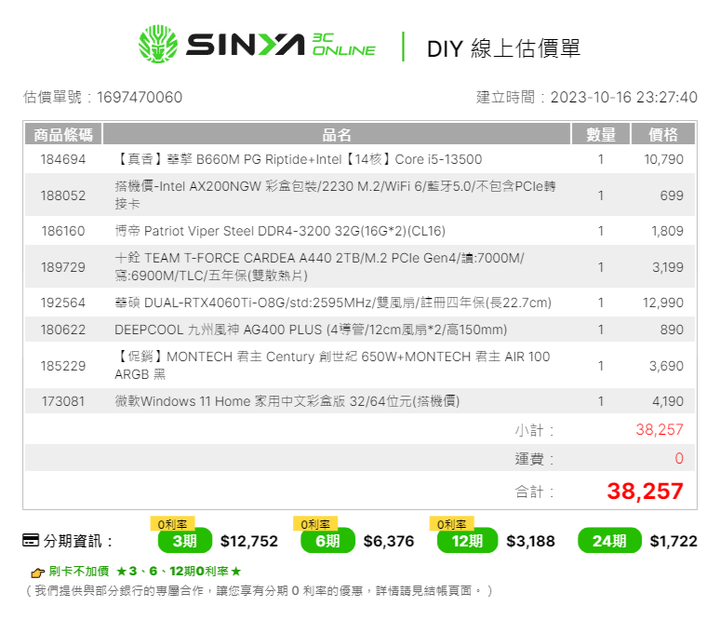Click the Patriot Viper Steel DDR4-3200 item

(280, 231)
